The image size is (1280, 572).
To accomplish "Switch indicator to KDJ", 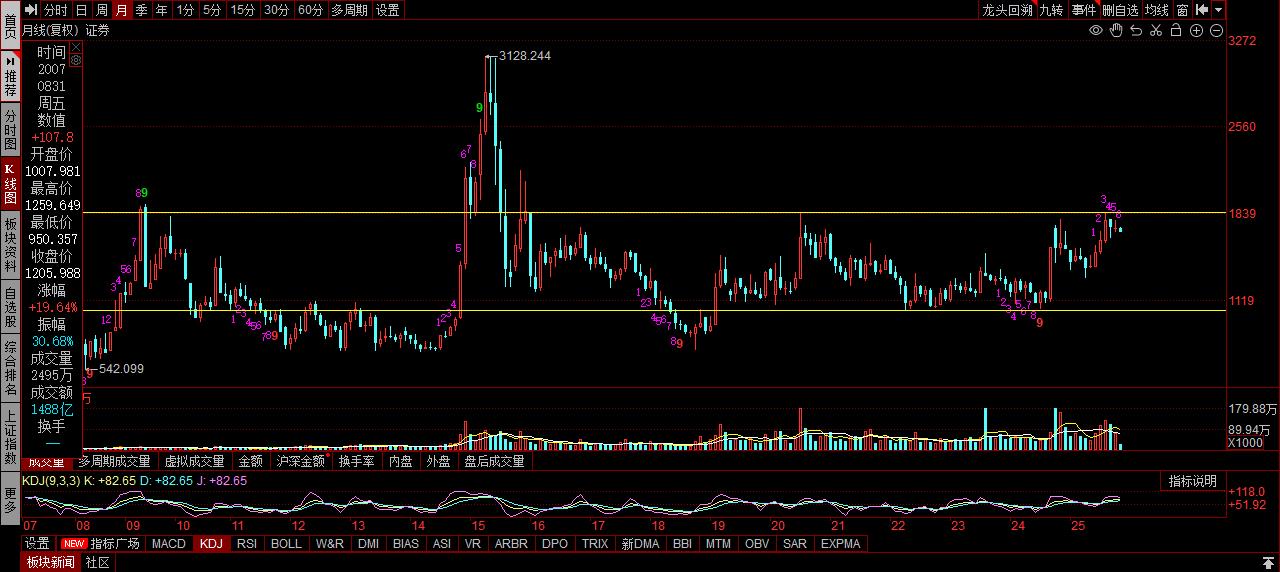I will pyautogui.click(x=211, y=544).
